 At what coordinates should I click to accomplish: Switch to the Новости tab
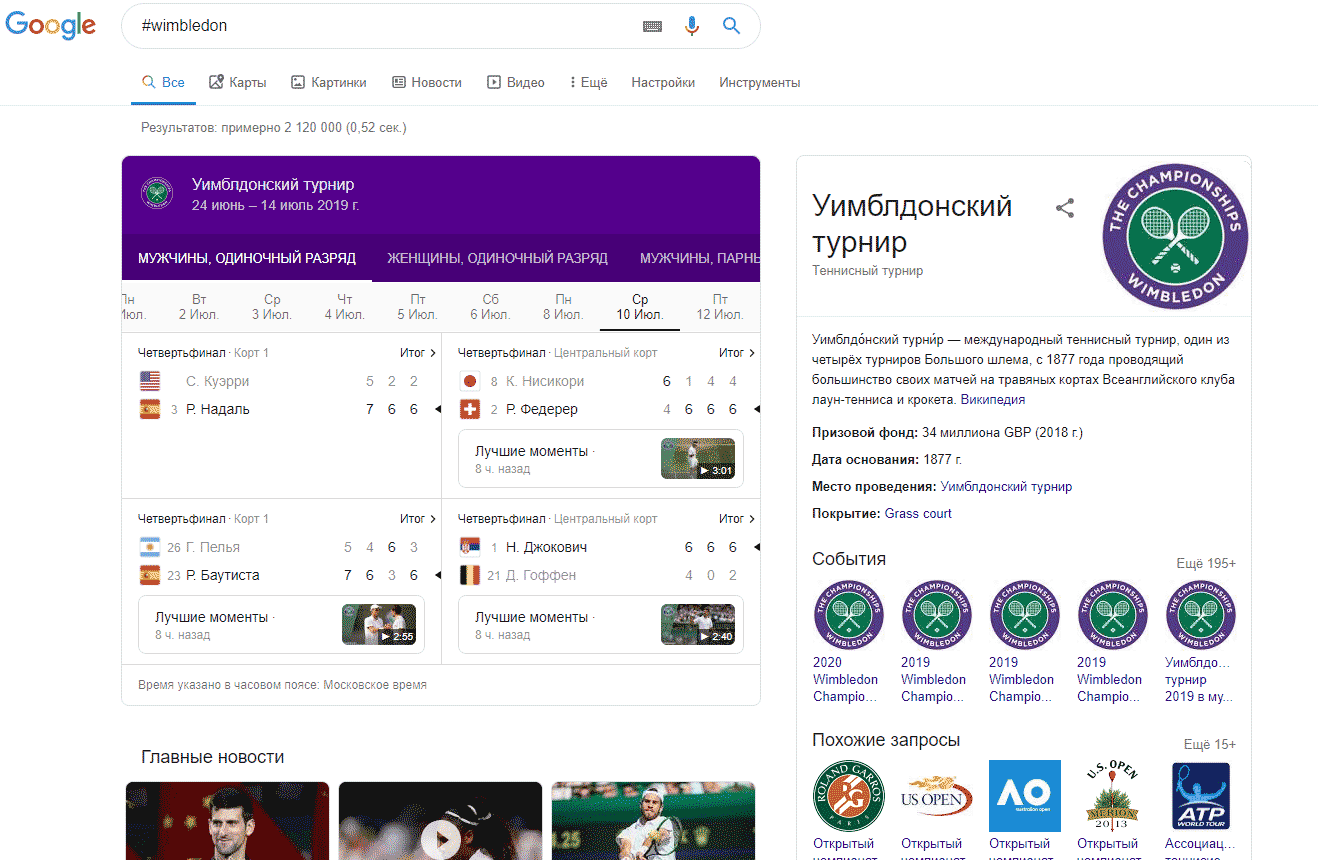pos(427,82)
